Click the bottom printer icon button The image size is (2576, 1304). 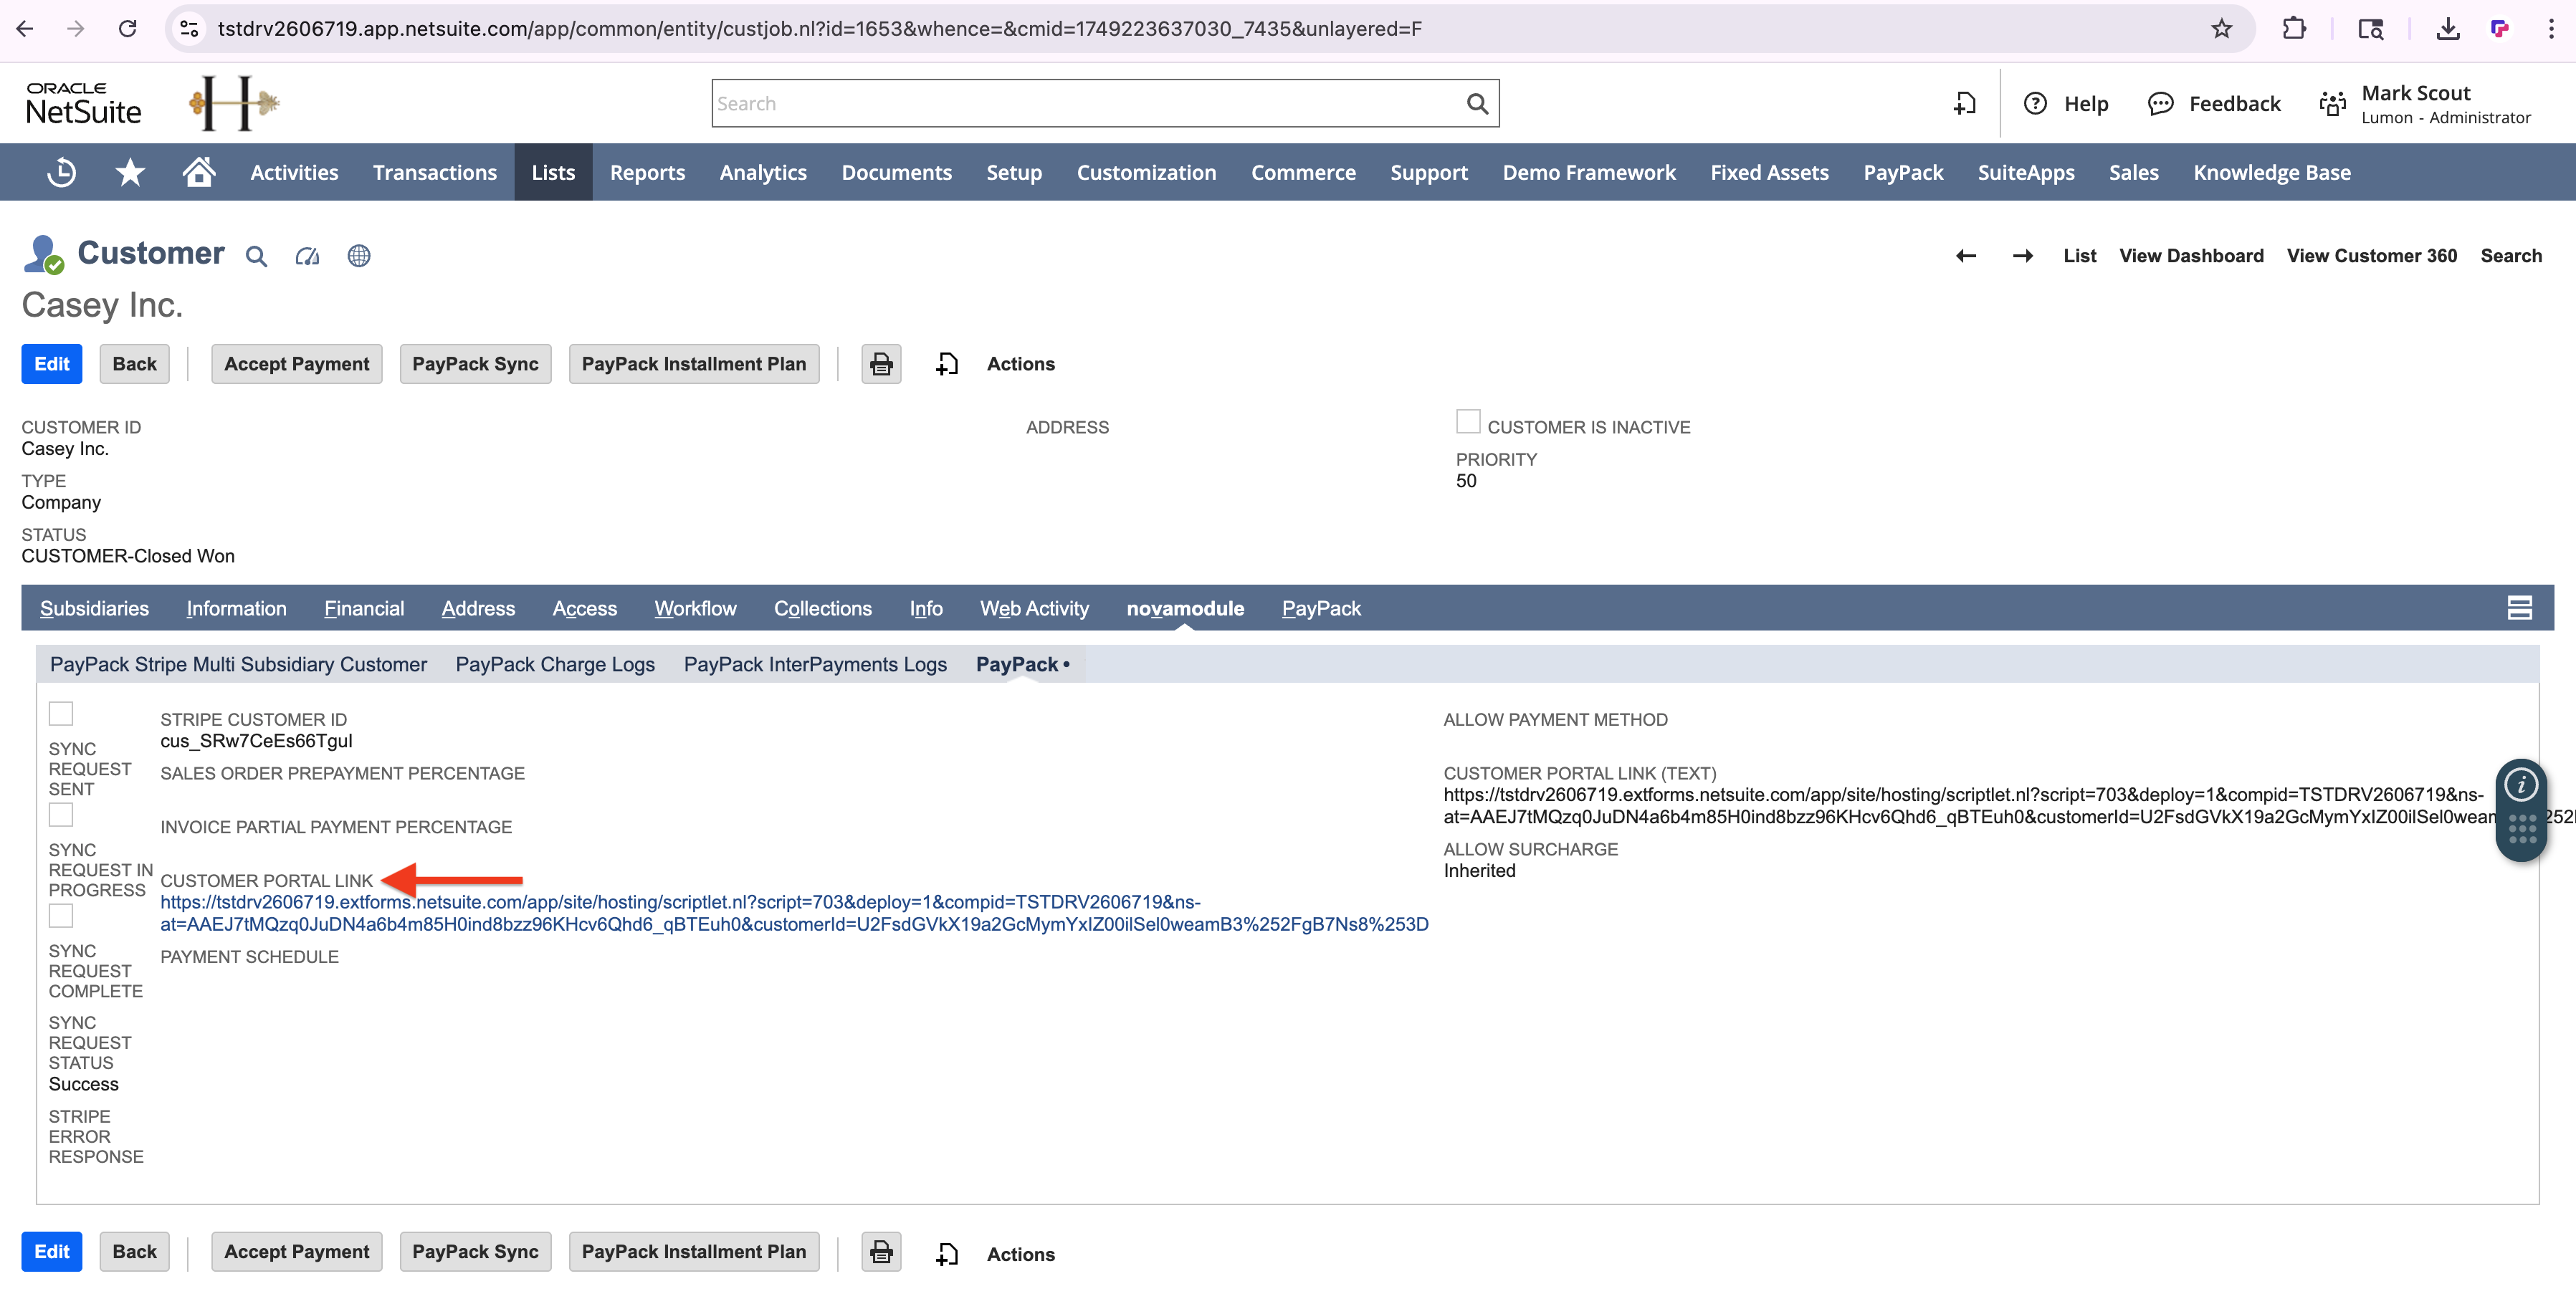click(881, 1252)
